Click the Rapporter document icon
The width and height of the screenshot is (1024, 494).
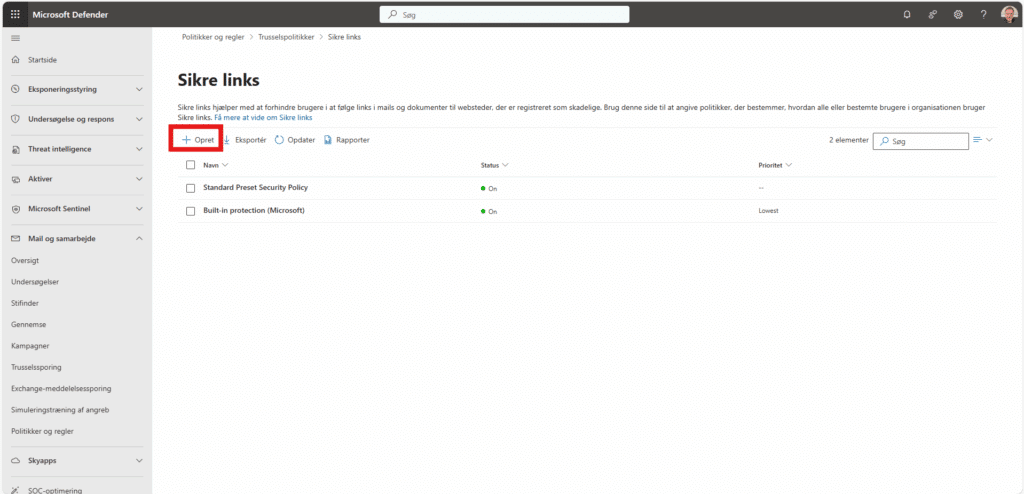328,140
